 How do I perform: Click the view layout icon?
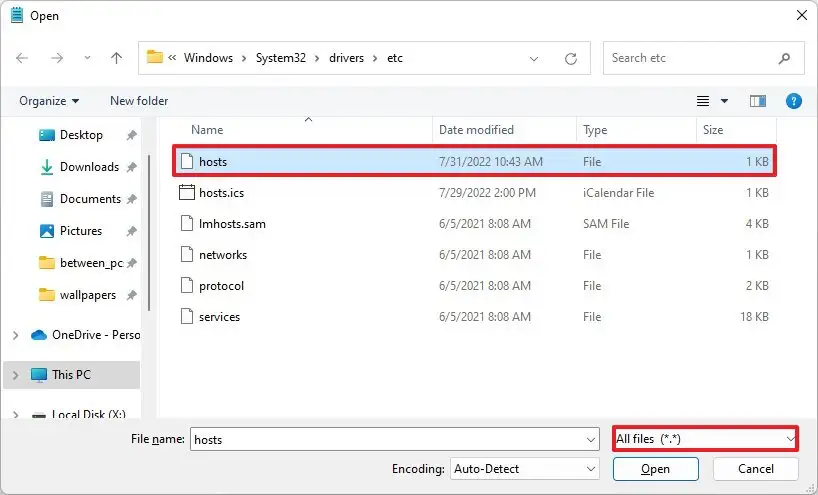703,101
